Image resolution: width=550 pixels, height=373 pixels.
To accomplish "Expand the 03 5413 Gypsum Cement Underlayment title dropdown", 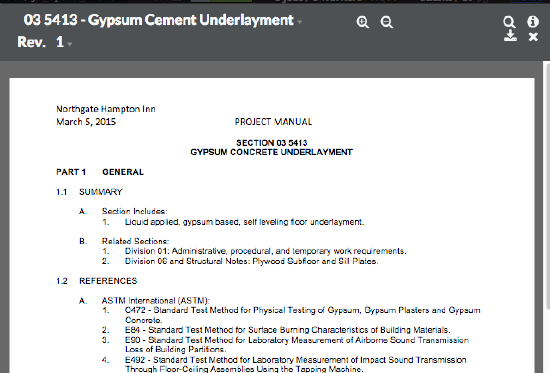I will (300, 22).
